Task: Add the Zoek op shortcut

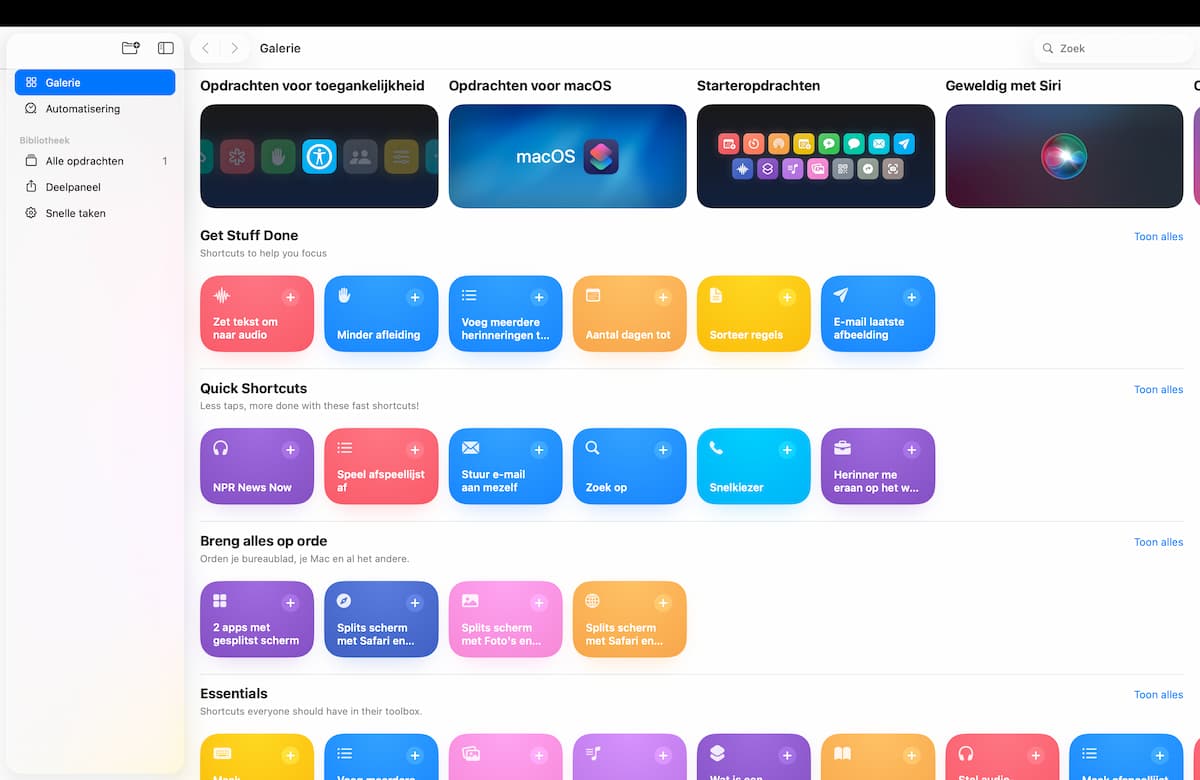Action: coord(662,450)
